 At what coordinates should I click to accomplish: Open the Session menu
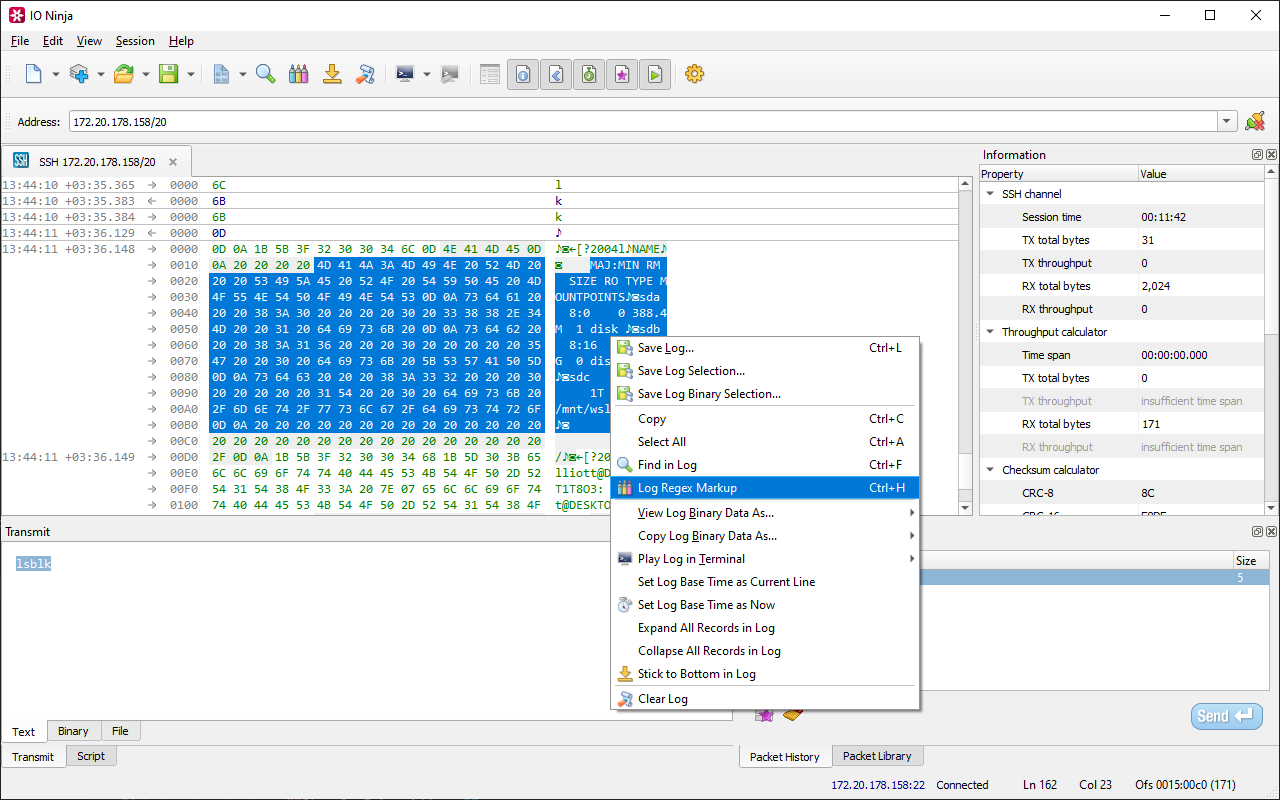coord(135,41)
